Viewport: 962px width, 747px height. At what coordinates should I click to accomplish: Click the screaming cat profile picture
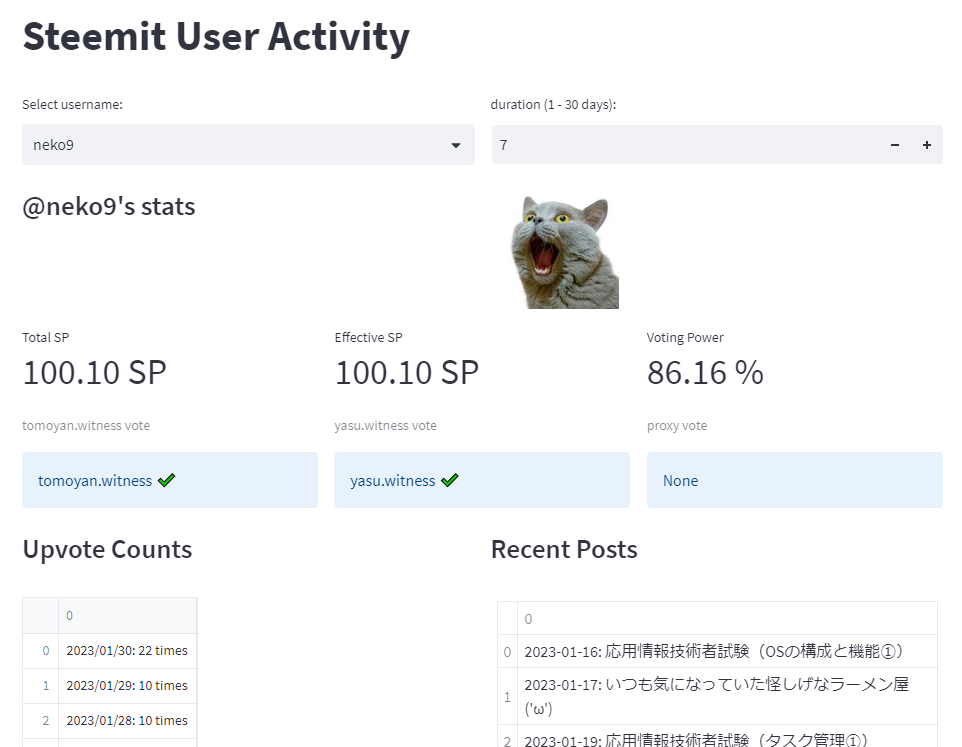pyautogui.click(x=564, y=252)
